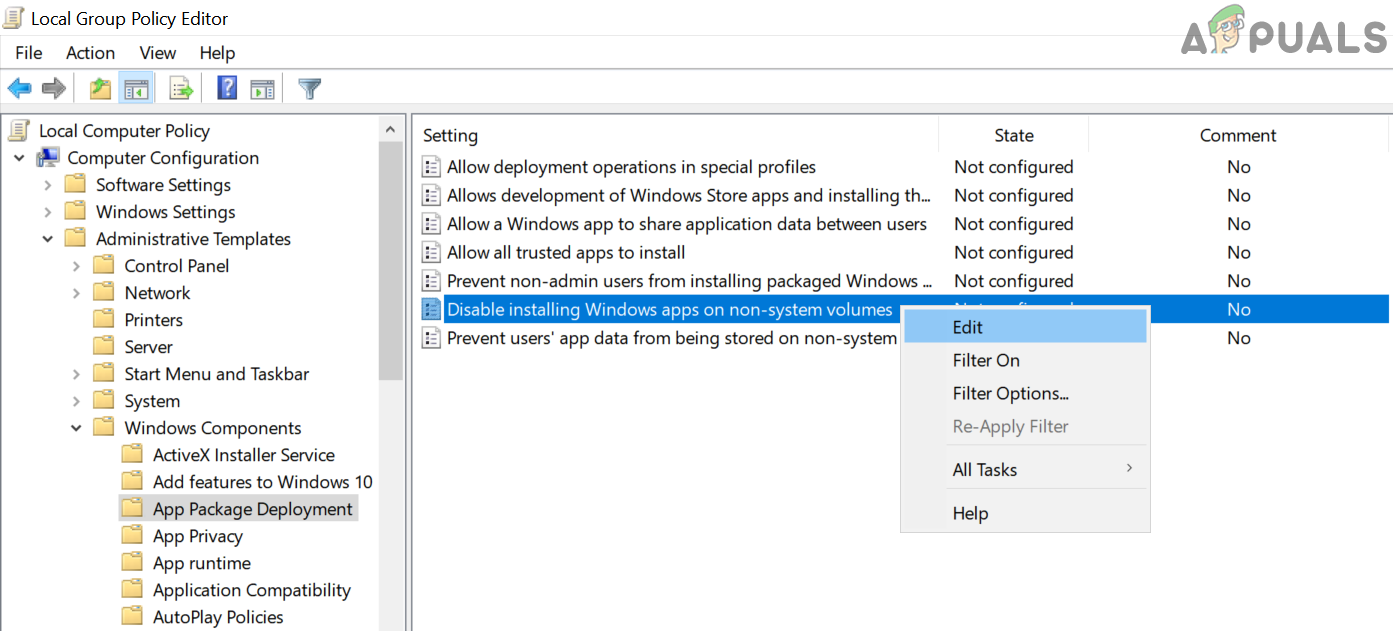Collapse the Windows Components folder
Viewport: 1393px width, 631px height.
76,428
